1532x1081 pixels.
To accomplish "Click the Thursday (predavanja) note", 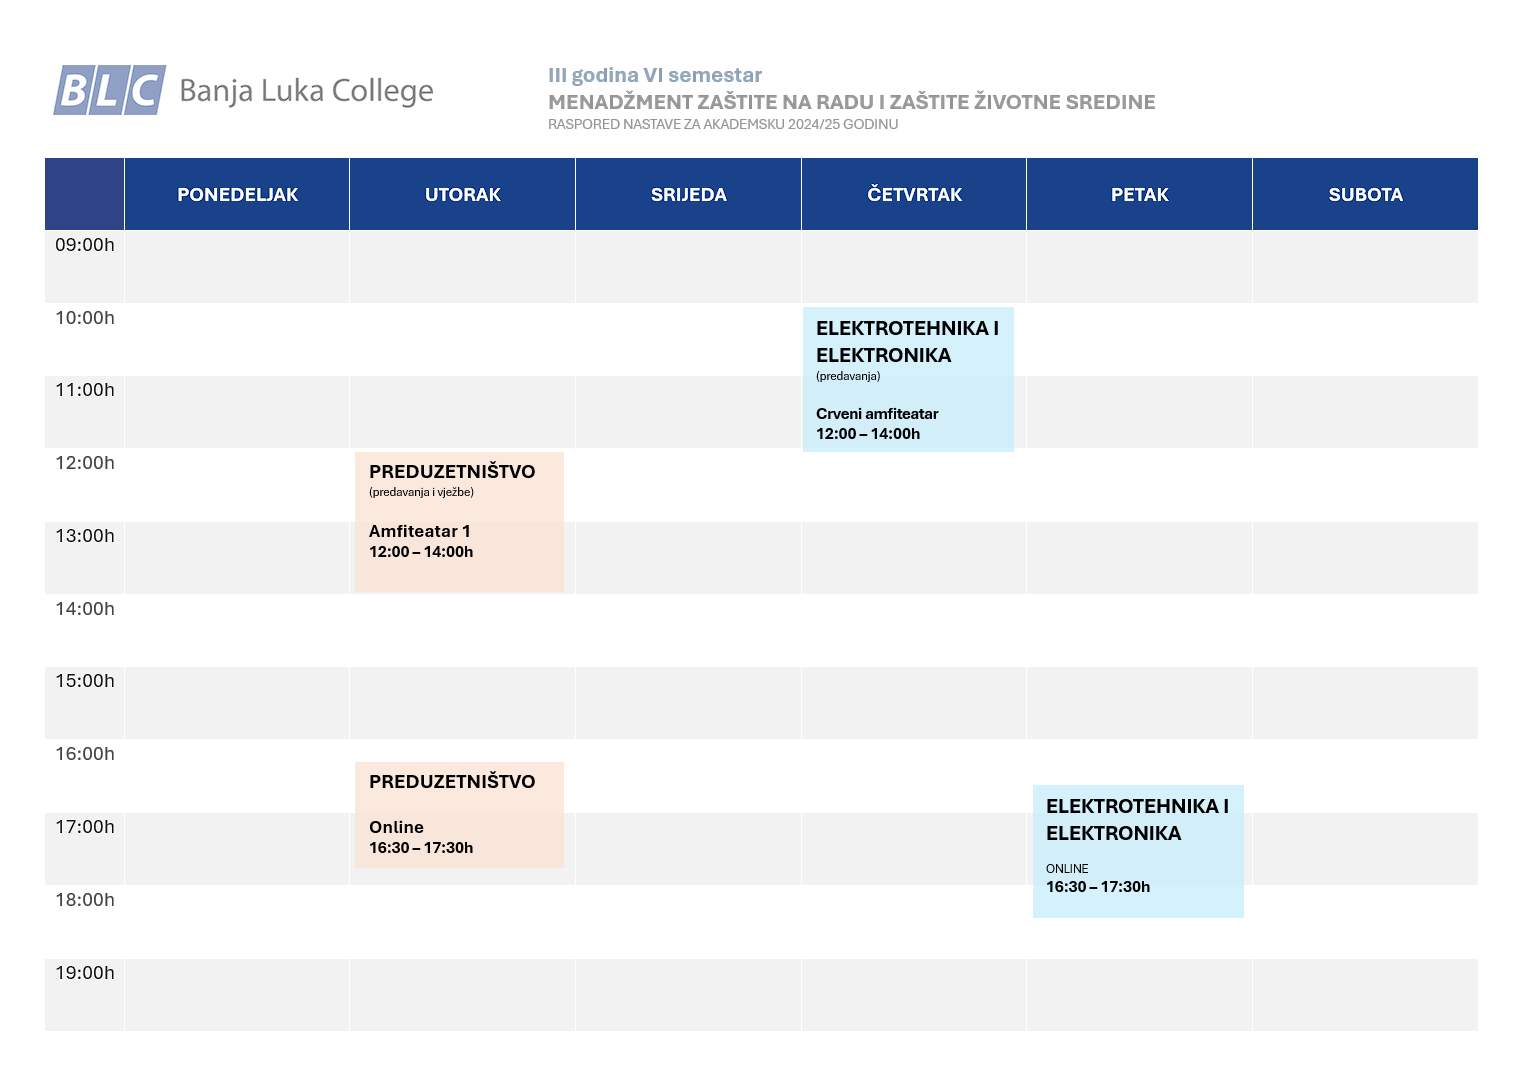I will (848, 376).
